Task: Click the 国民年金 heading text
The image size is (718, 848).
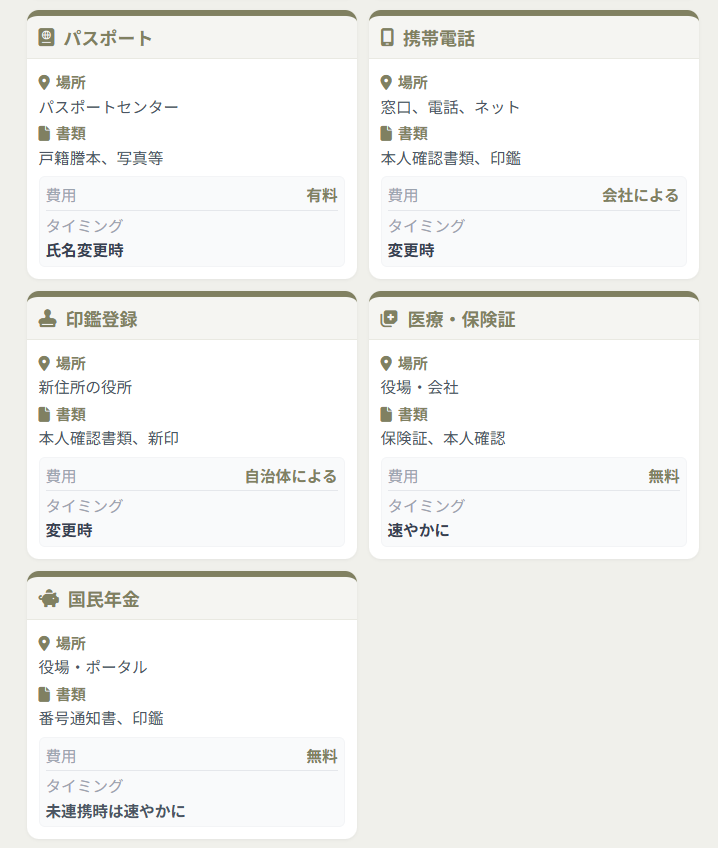Action: pos(104,600)
